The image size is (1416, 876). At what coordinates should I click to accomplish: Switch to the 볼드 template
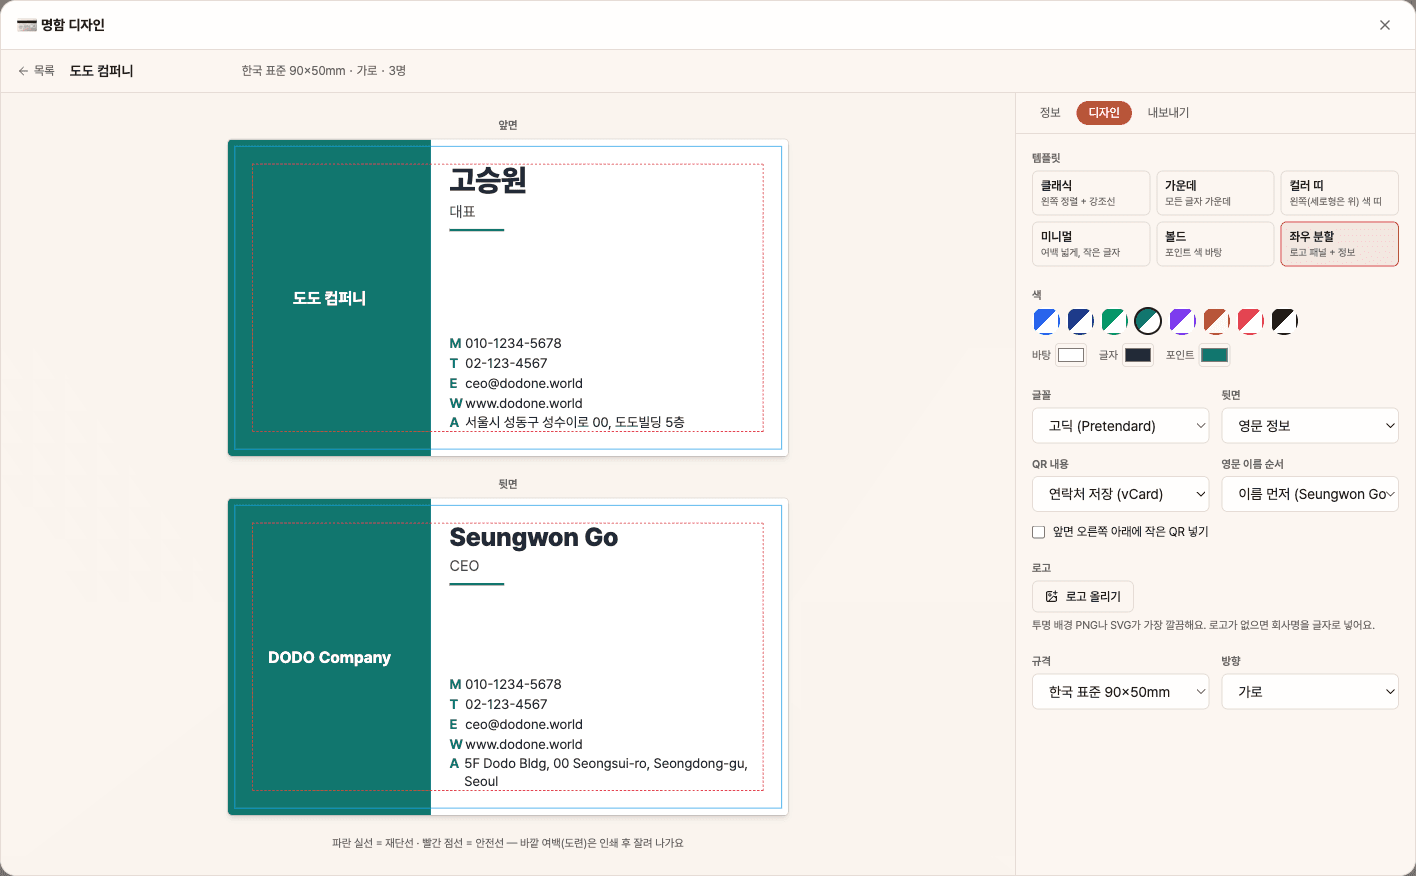pos(1215,244)
